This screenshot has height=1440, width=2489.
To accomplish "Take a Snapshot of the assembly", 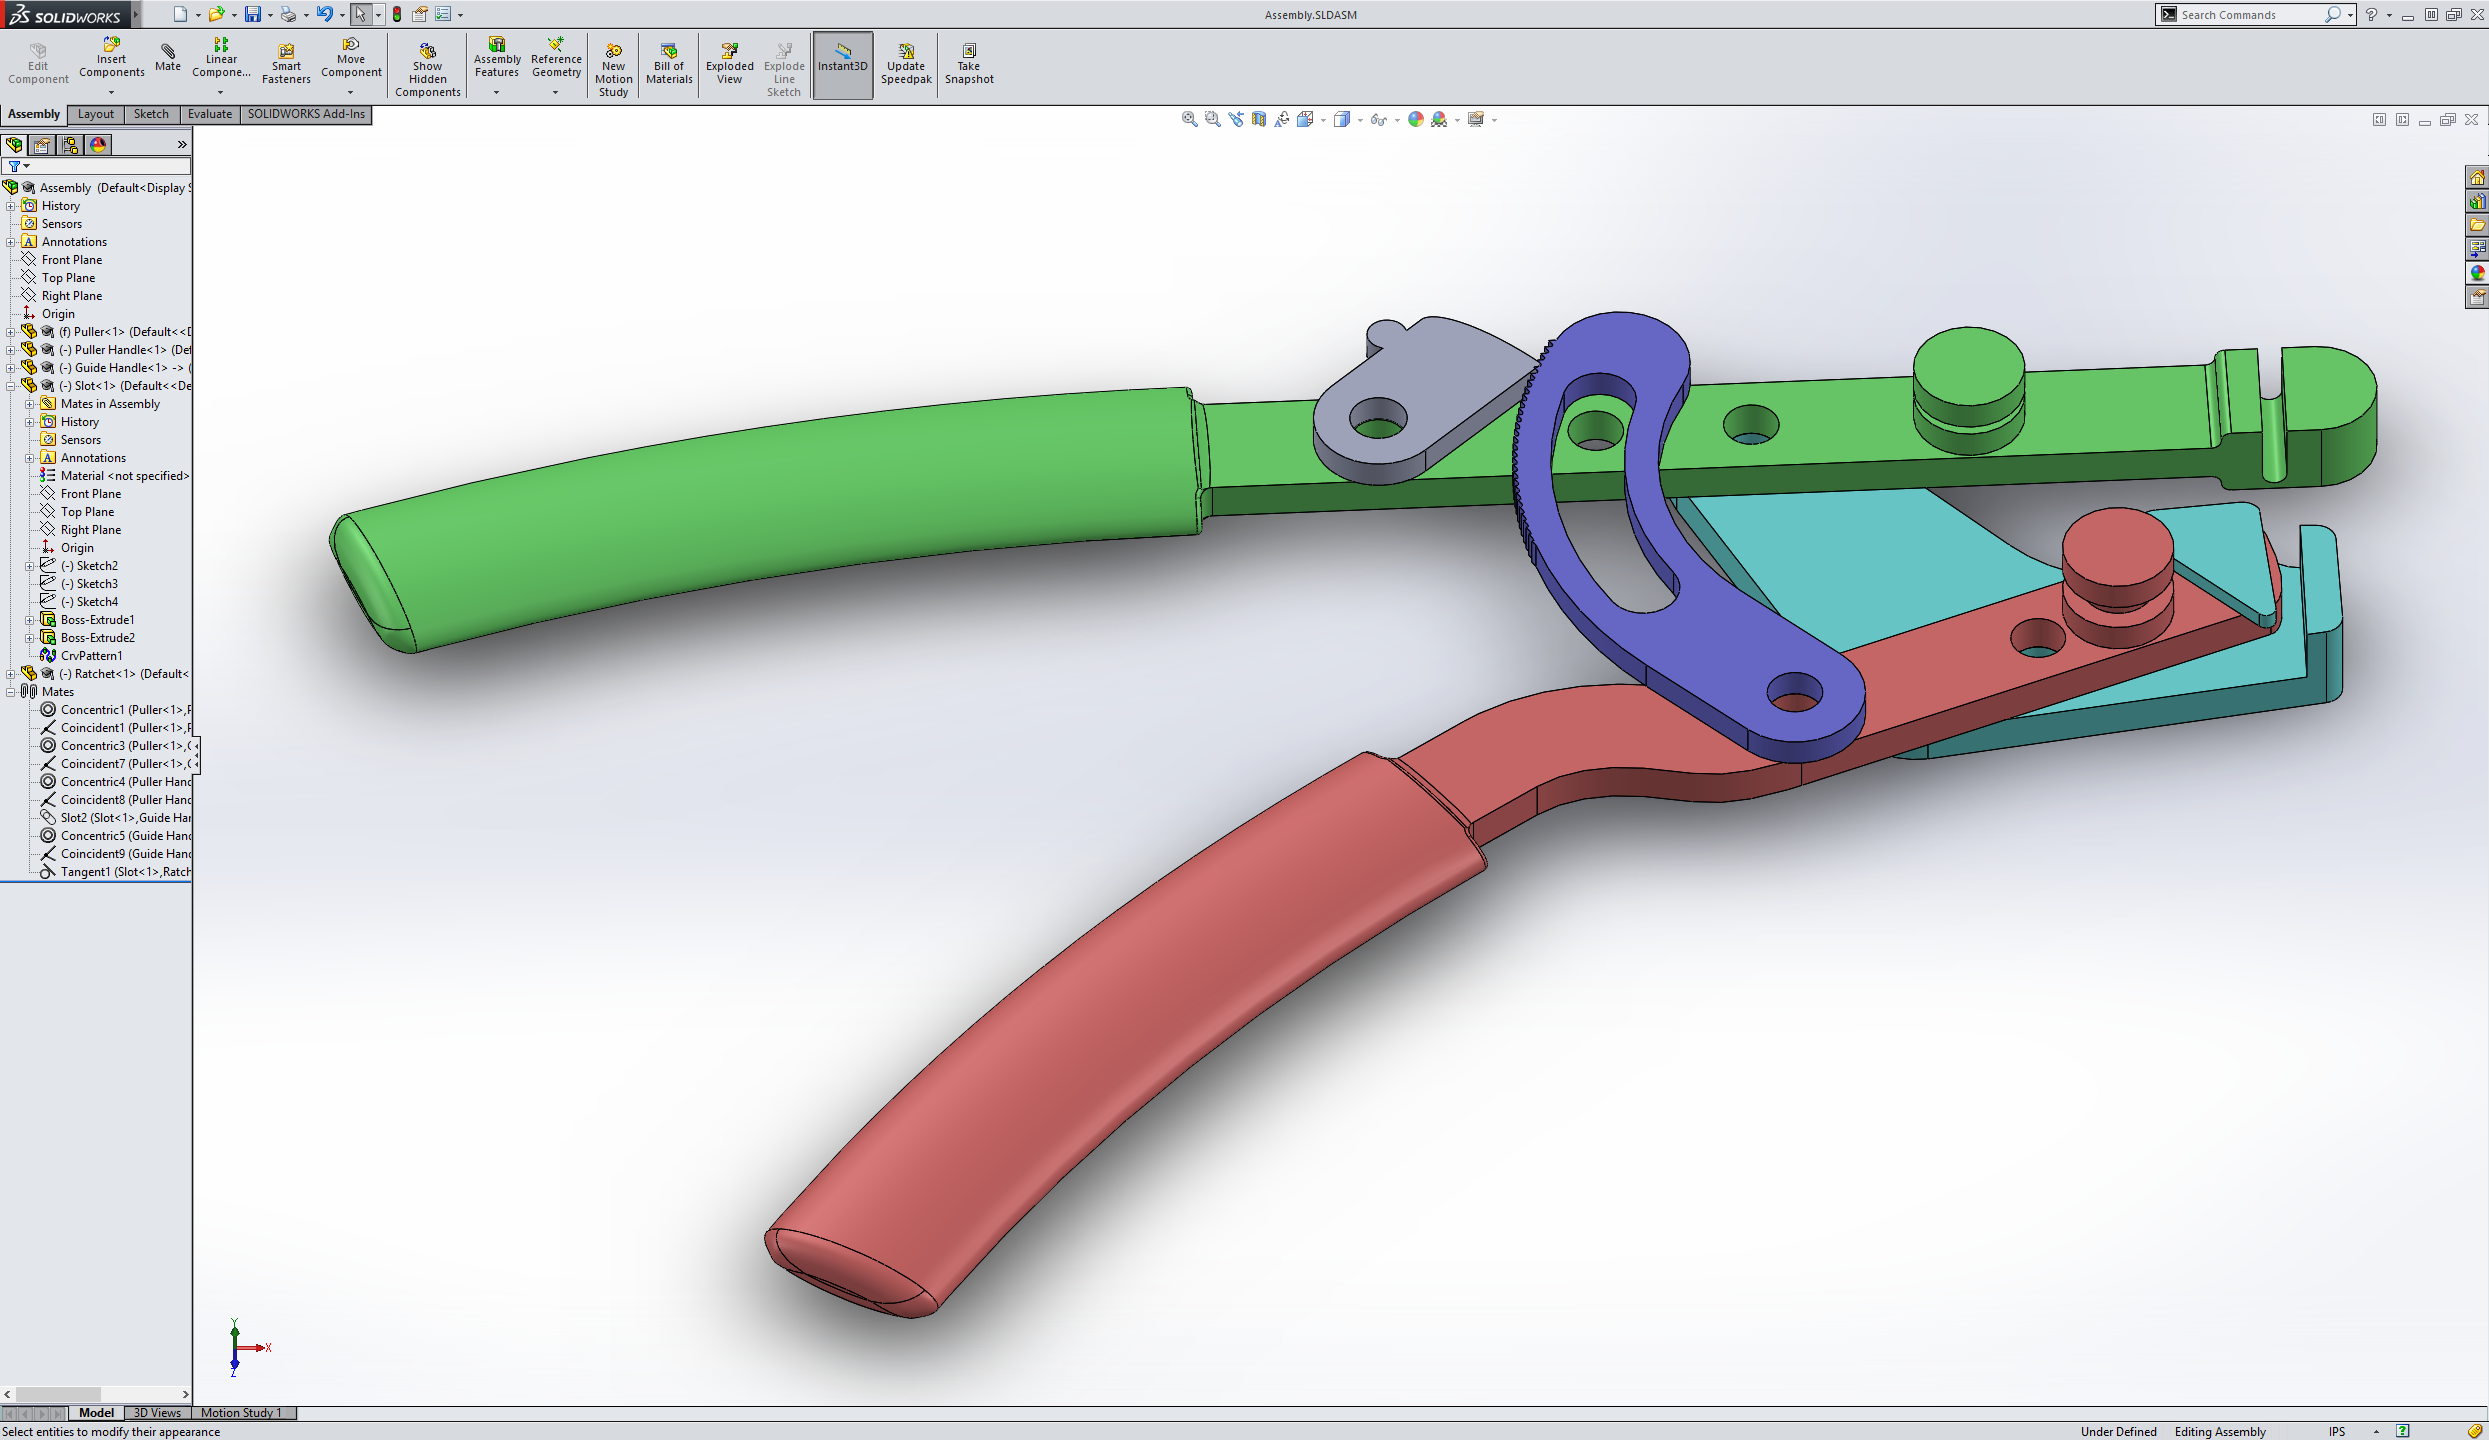I will (x=969, y=62).
